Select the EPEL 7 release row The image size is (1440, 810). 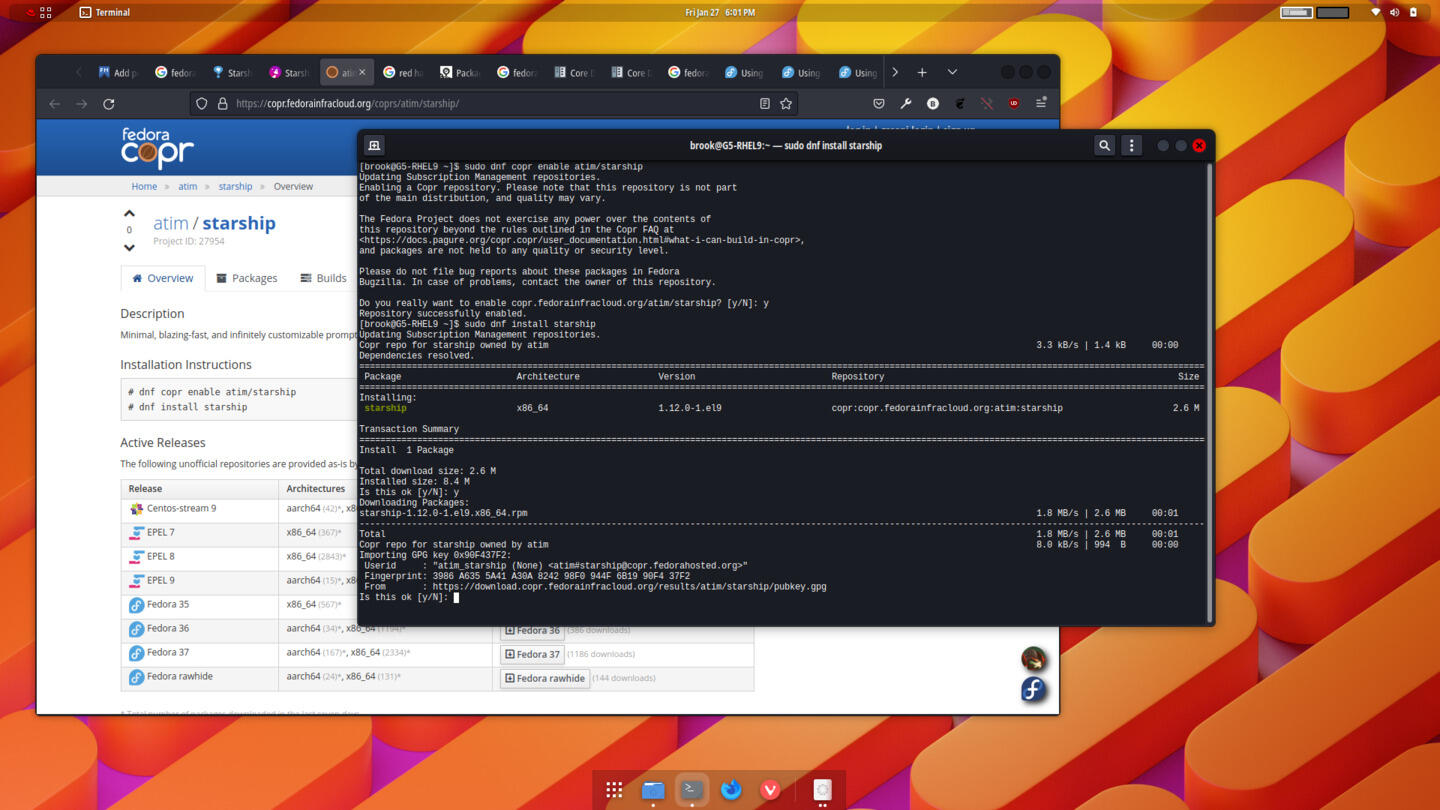200,533
